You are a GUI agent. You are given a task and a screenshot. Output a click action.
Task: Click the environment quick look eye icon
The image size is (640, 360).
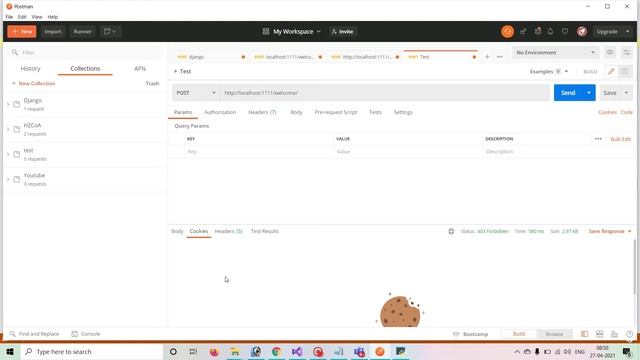610,52
